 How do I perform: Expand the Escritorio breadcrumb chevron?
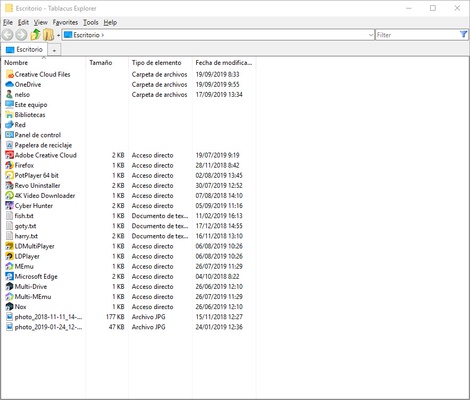click(x=102, y=35)
